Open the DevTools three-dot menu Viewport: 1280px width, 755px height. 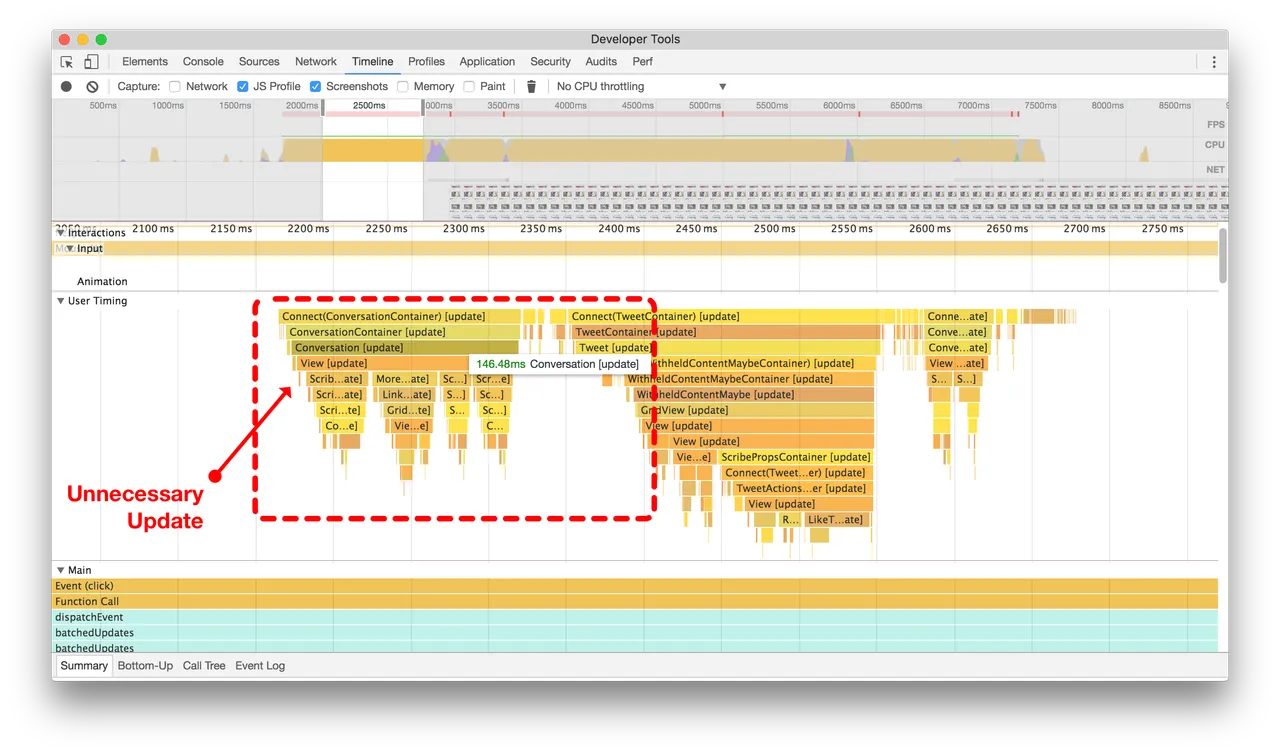[x=1213, y=61]
